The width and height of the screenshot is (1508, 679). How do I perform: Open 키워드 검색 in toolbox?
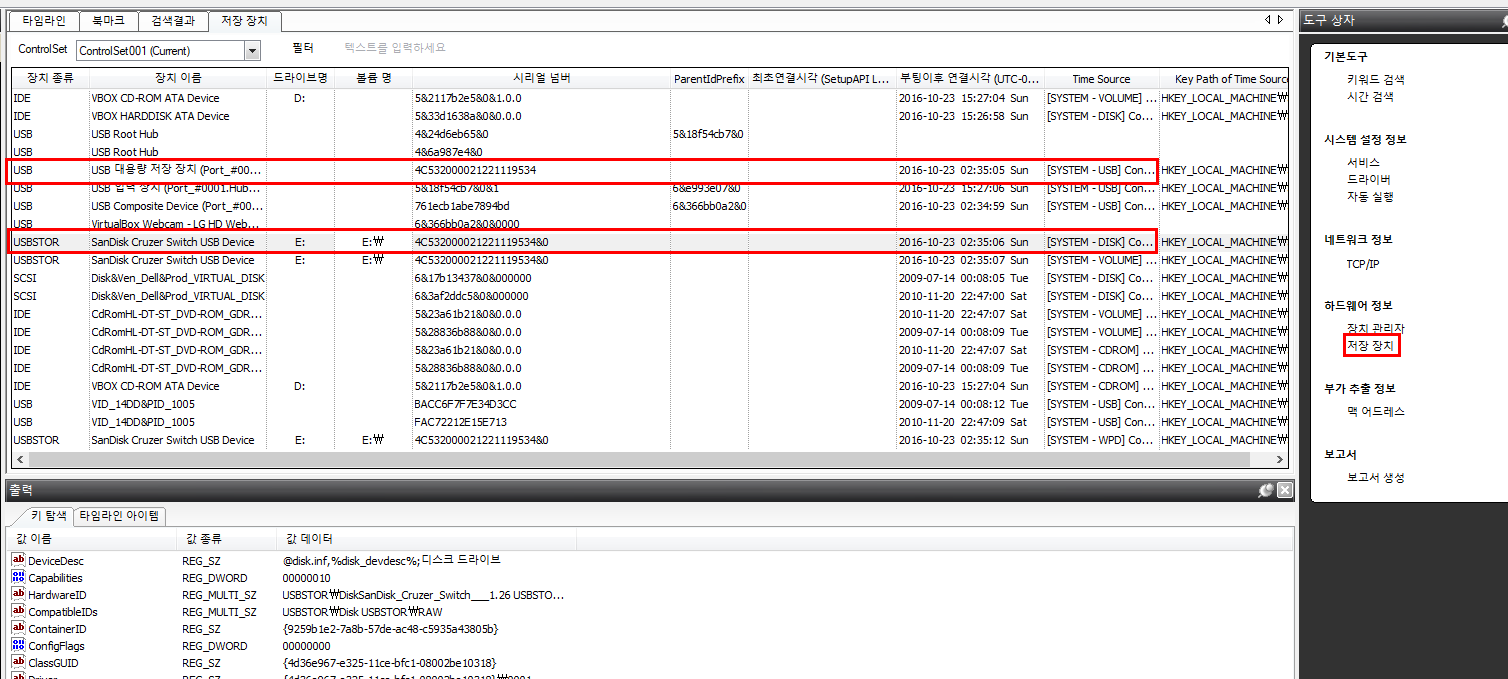point(1376,79)
